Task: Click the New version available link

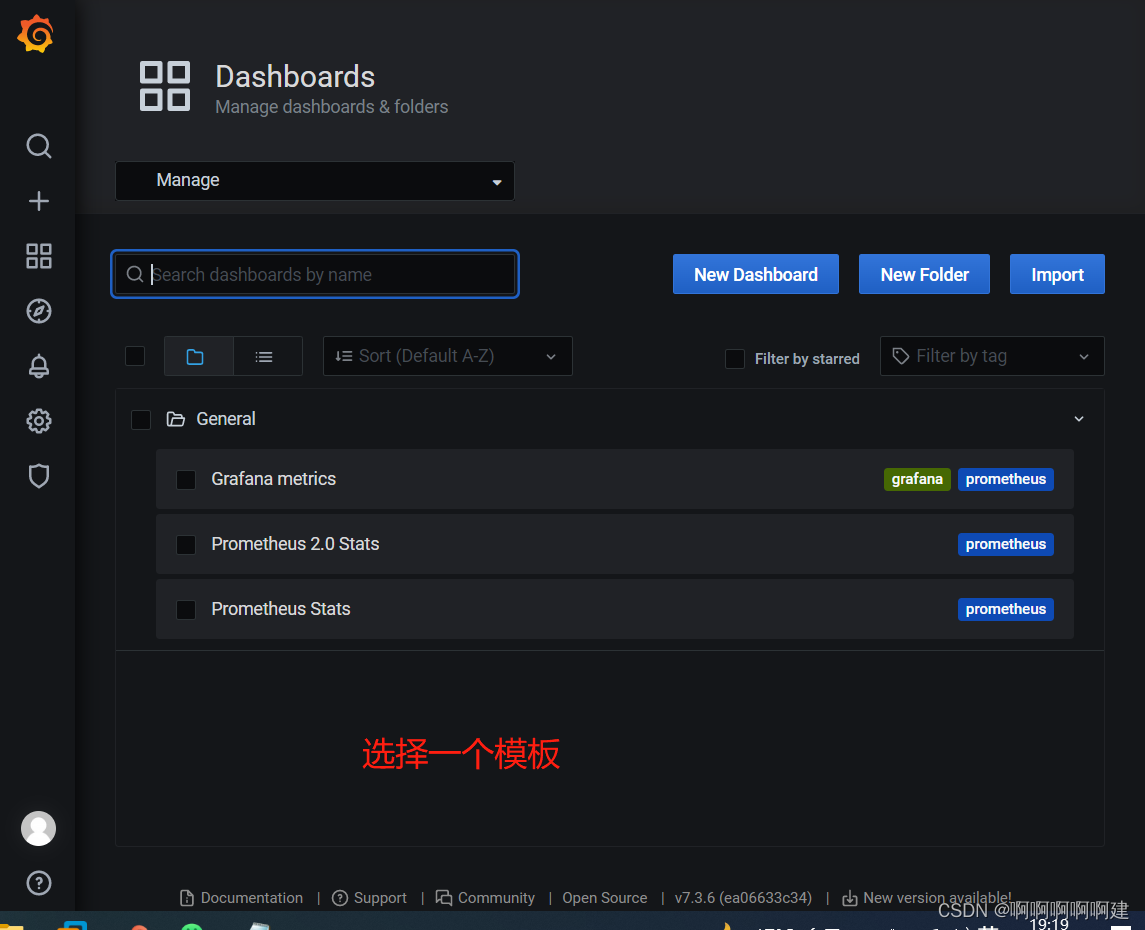Action: 937,898
